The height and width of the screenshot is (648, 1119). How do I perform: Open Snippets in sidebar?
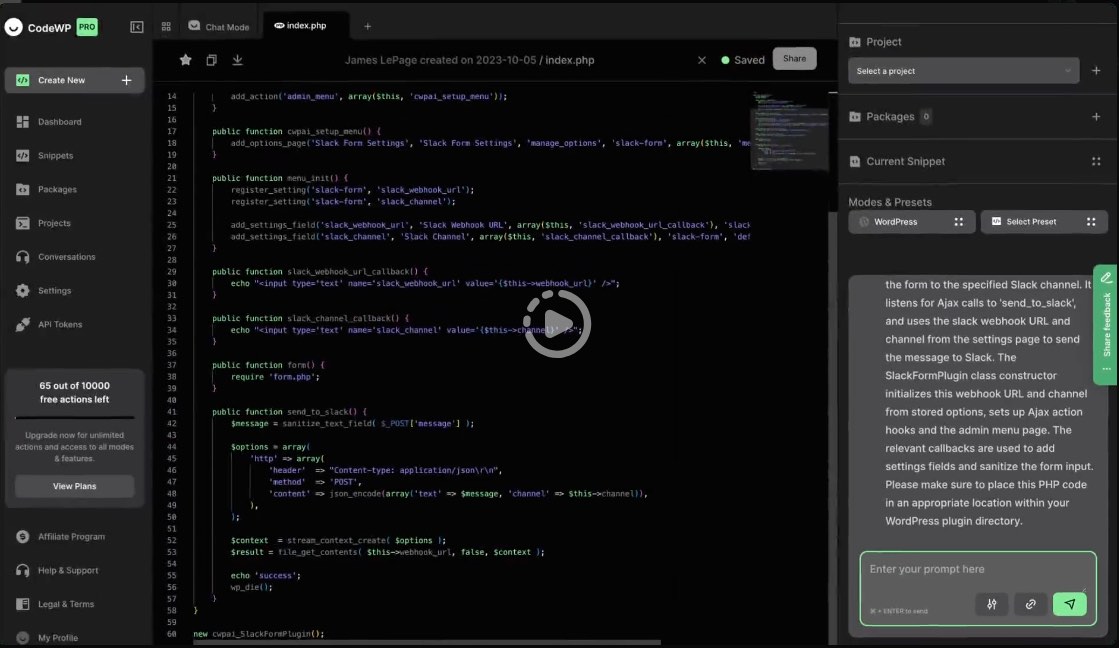pos(56,156)
